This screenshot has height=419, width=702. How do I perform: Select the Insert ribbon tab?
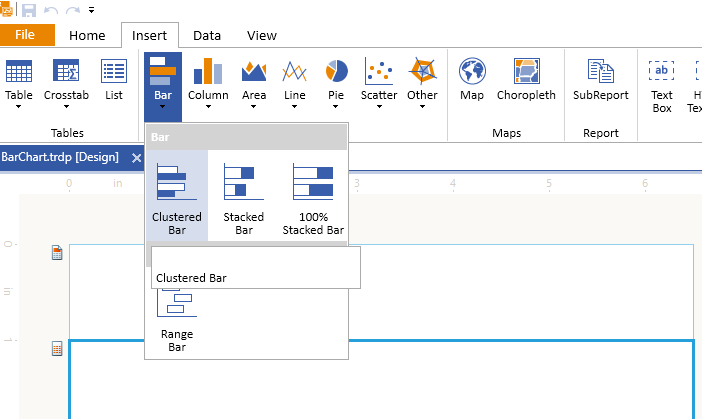[150, 35]
